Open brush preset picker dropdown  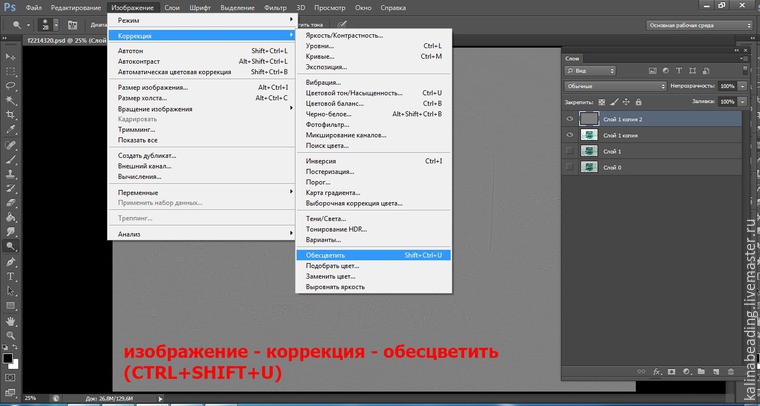[56, 25]
